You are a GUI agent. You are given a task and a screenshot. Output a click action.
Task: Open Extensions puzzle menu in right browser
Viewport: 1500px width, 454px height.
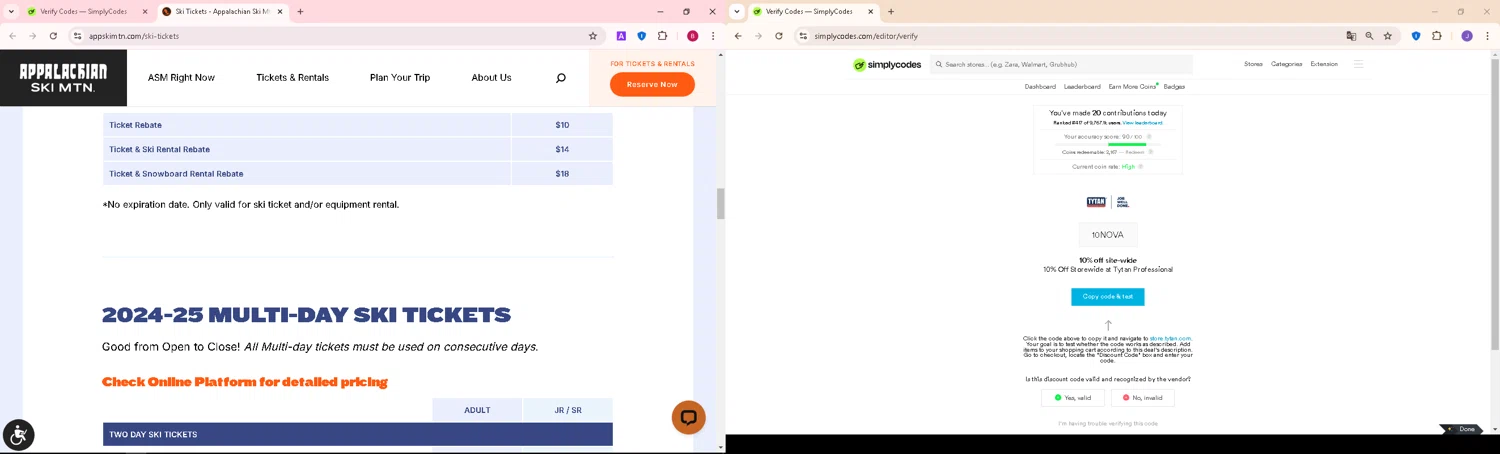pos(1437,36)
